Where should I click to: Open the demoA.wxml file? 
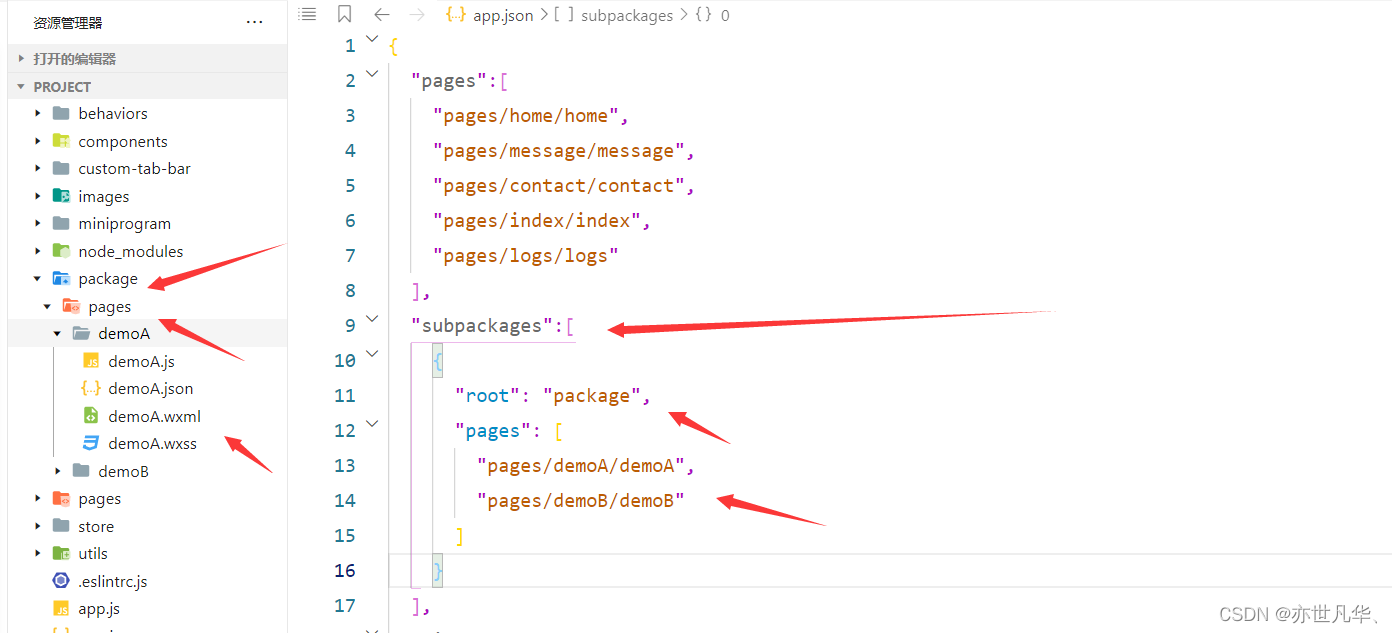coord(155,416)
